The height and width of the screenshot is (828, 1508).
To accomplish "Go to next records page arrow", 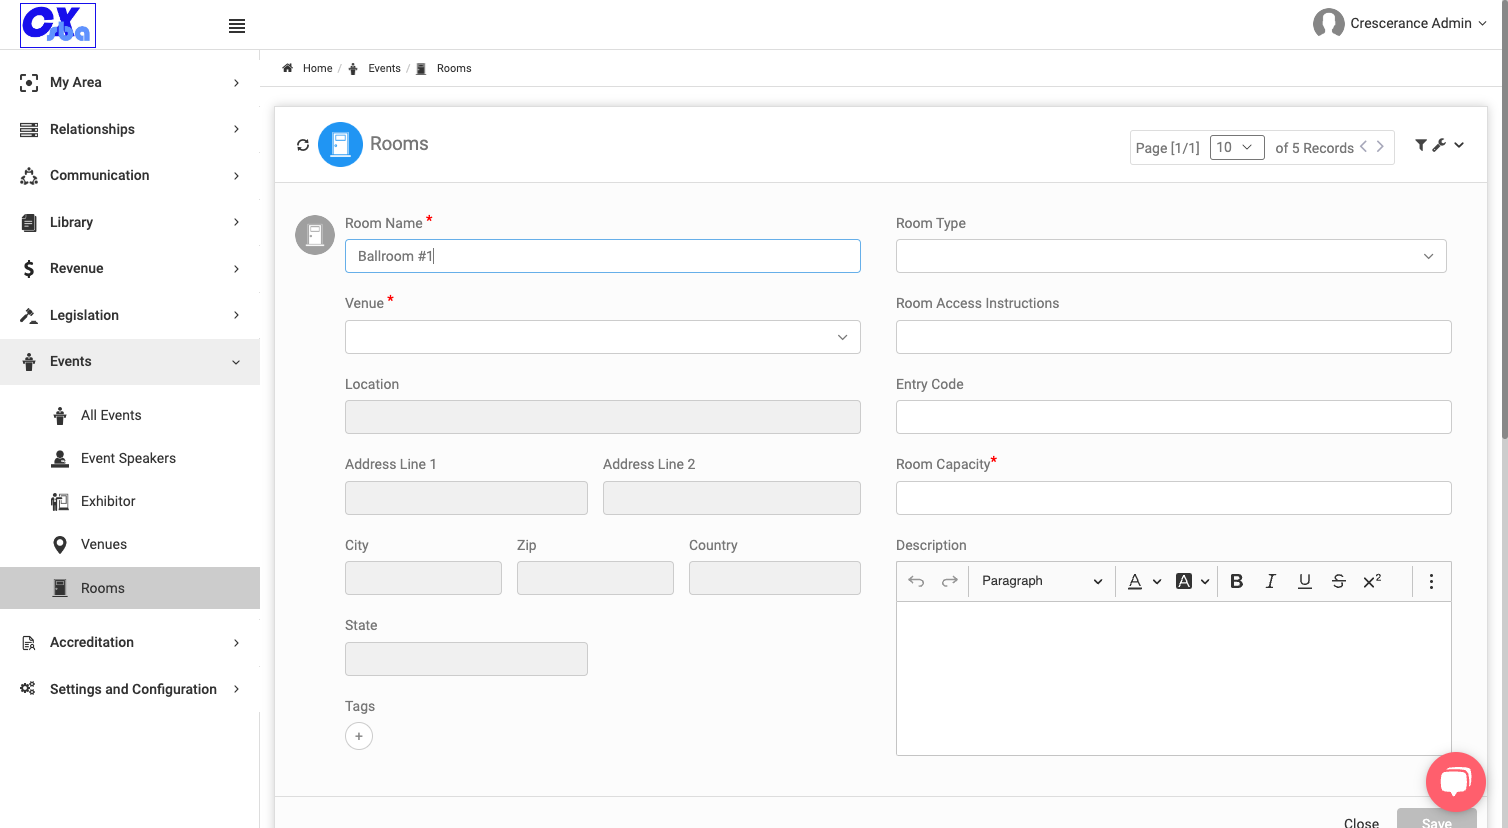I will pyautogui.click(x=1380, y=146).
